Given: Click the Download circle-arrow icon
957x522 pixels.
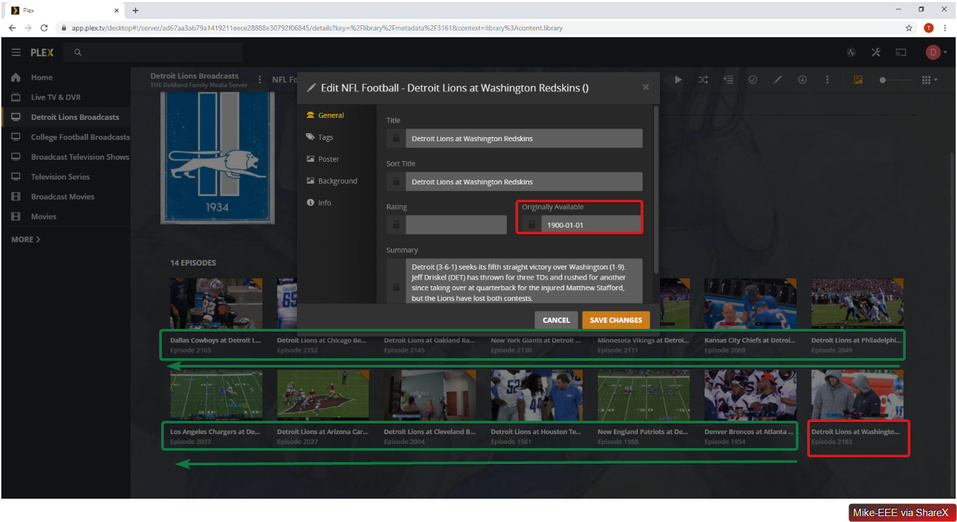Looking at the screenshot, I should [x=803, y=79].
